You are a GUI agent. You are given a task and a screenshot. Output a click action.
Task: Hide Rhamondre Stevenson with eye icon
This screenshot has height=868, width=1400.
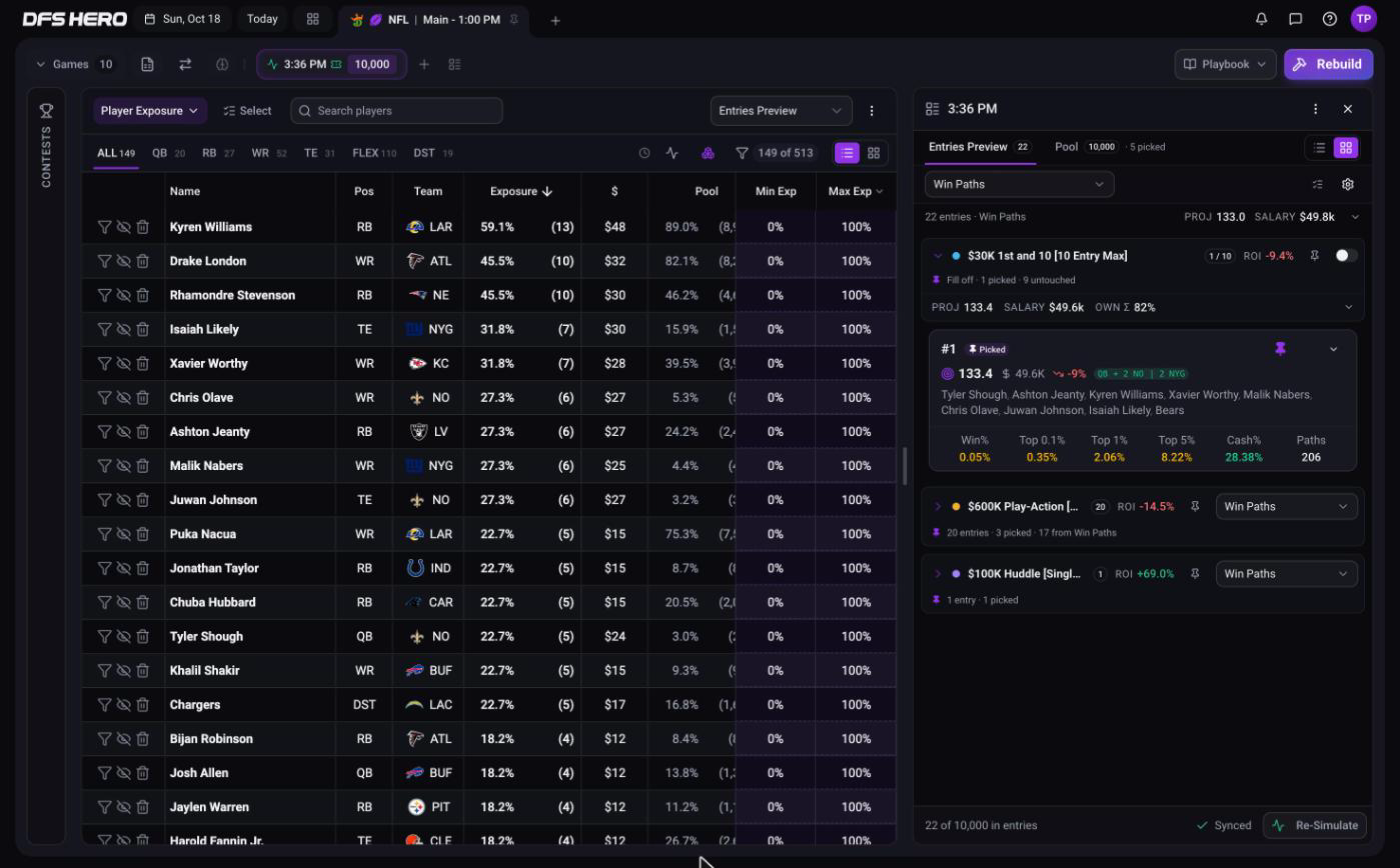[124, 295]
